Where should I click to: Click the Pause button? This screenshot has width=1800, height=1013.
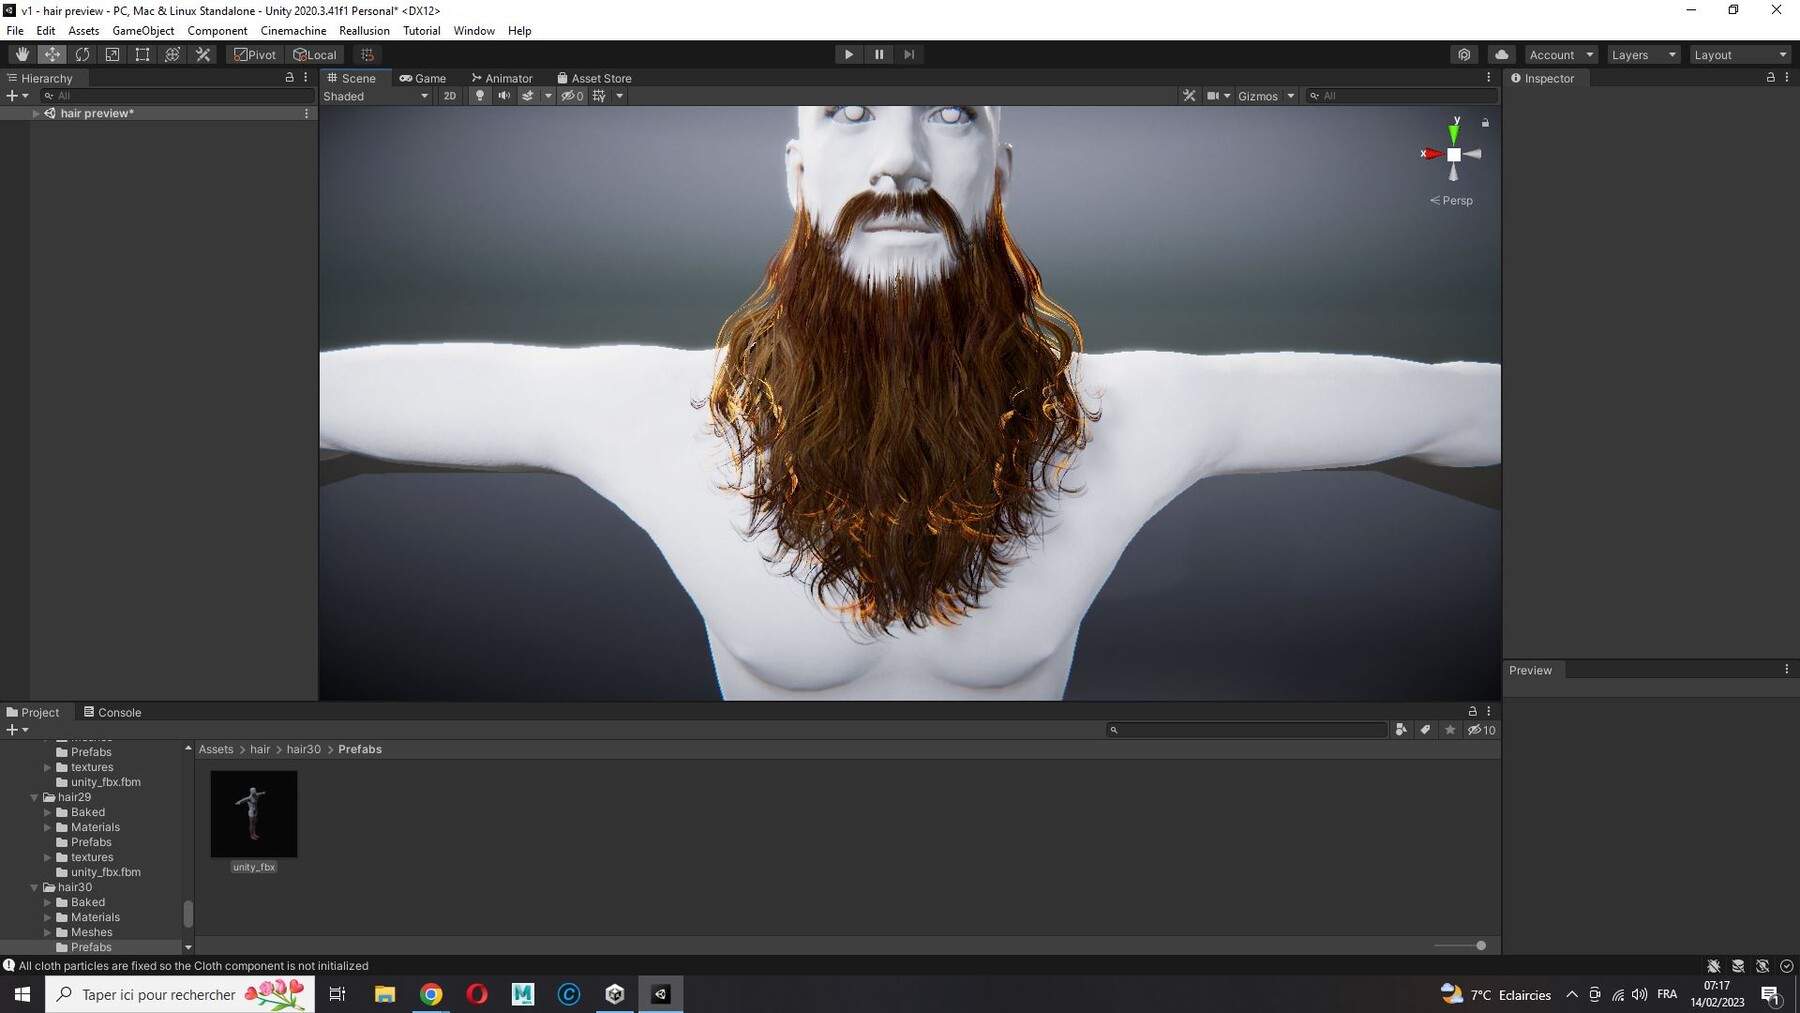click(879, 55)
